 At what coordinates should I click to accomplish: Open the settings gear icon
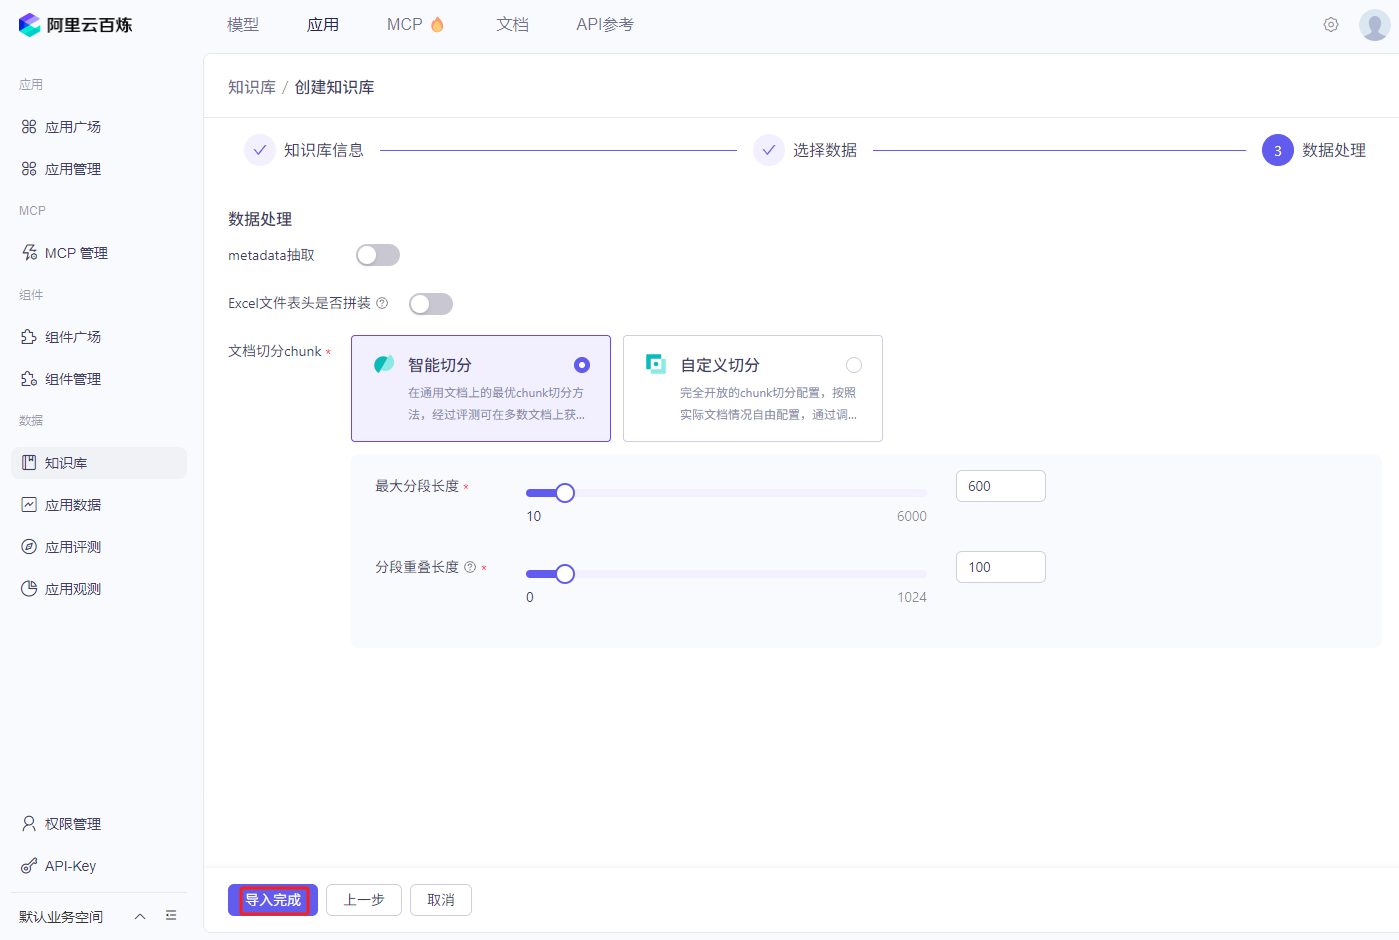pyautogui.click(x=1331, y=25)
